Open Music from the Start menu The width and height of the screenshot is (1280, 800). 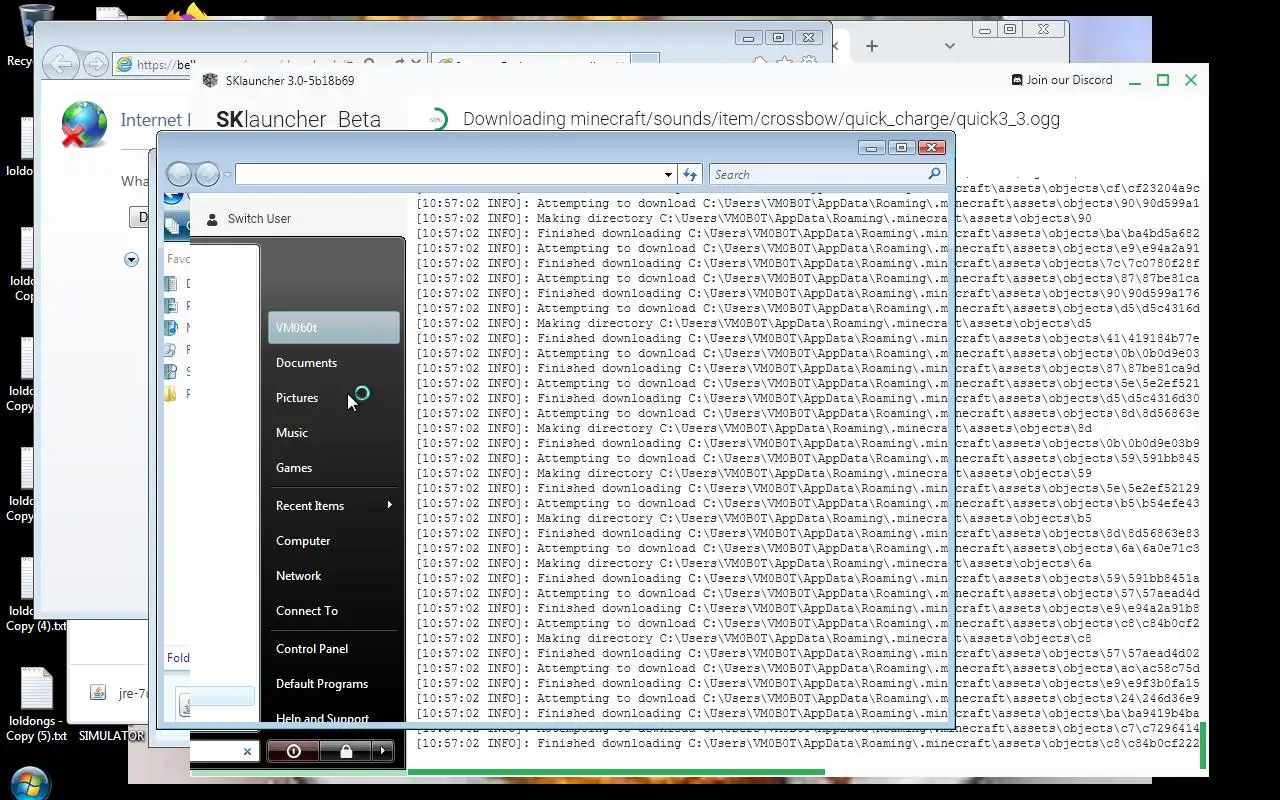click(292, 433)
